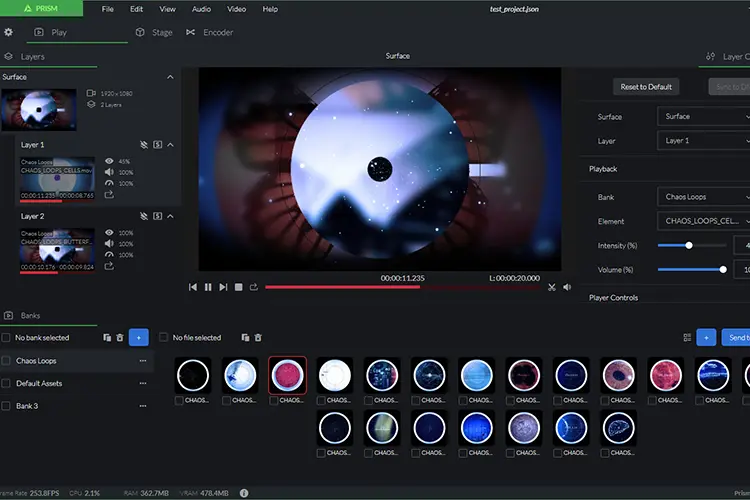Image resolution: width=750 pixels, height=500 pixels.
Task: Toggle Layer 2 bypass icon
Action: click(143, 216)
